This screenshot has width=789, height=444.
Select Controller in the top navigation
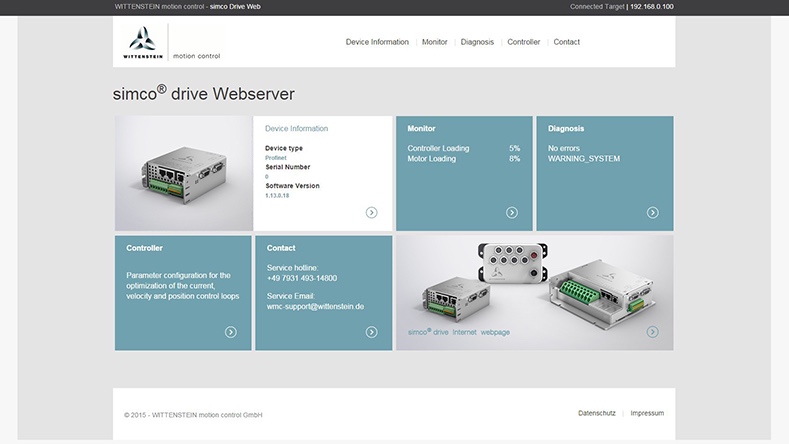coord(523,42)
